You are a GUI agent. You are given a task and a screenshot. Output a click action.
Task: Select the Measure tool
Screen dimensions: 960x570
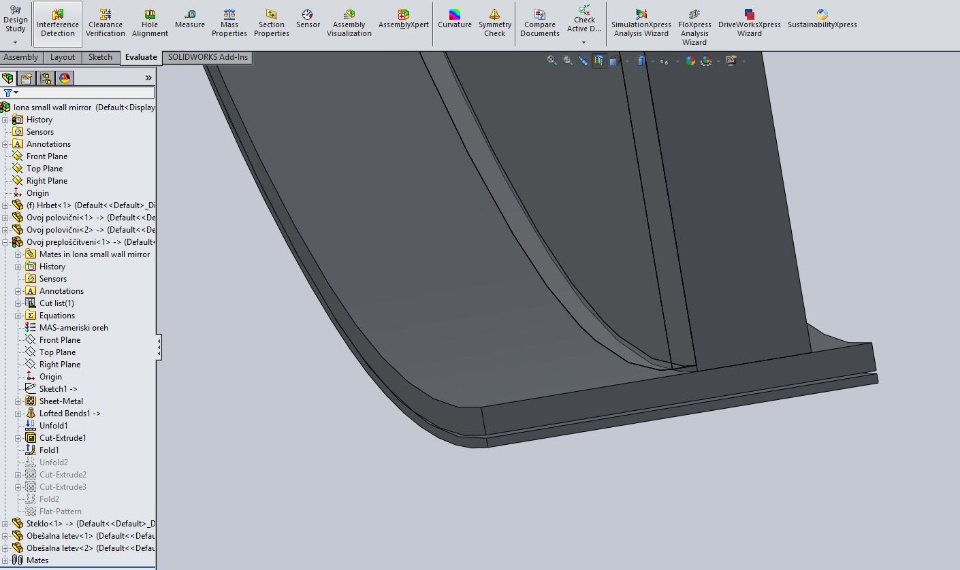click(x=190, y=19)
